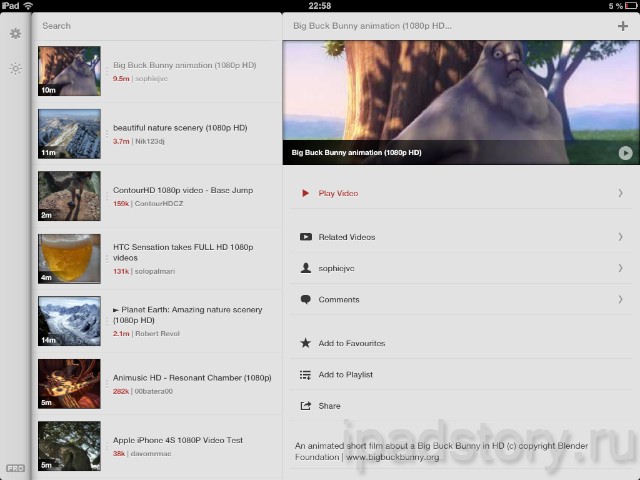Choose Add to Playlist
This screenshot has height=480, width=640.
tap(461, 375)
